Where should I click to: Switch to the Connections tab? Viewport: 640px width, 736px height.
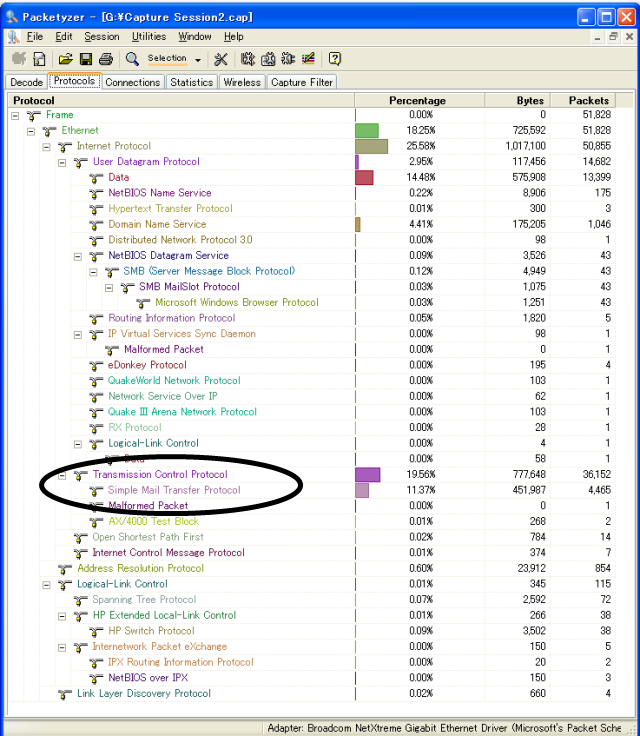click(x=133, y=82)
